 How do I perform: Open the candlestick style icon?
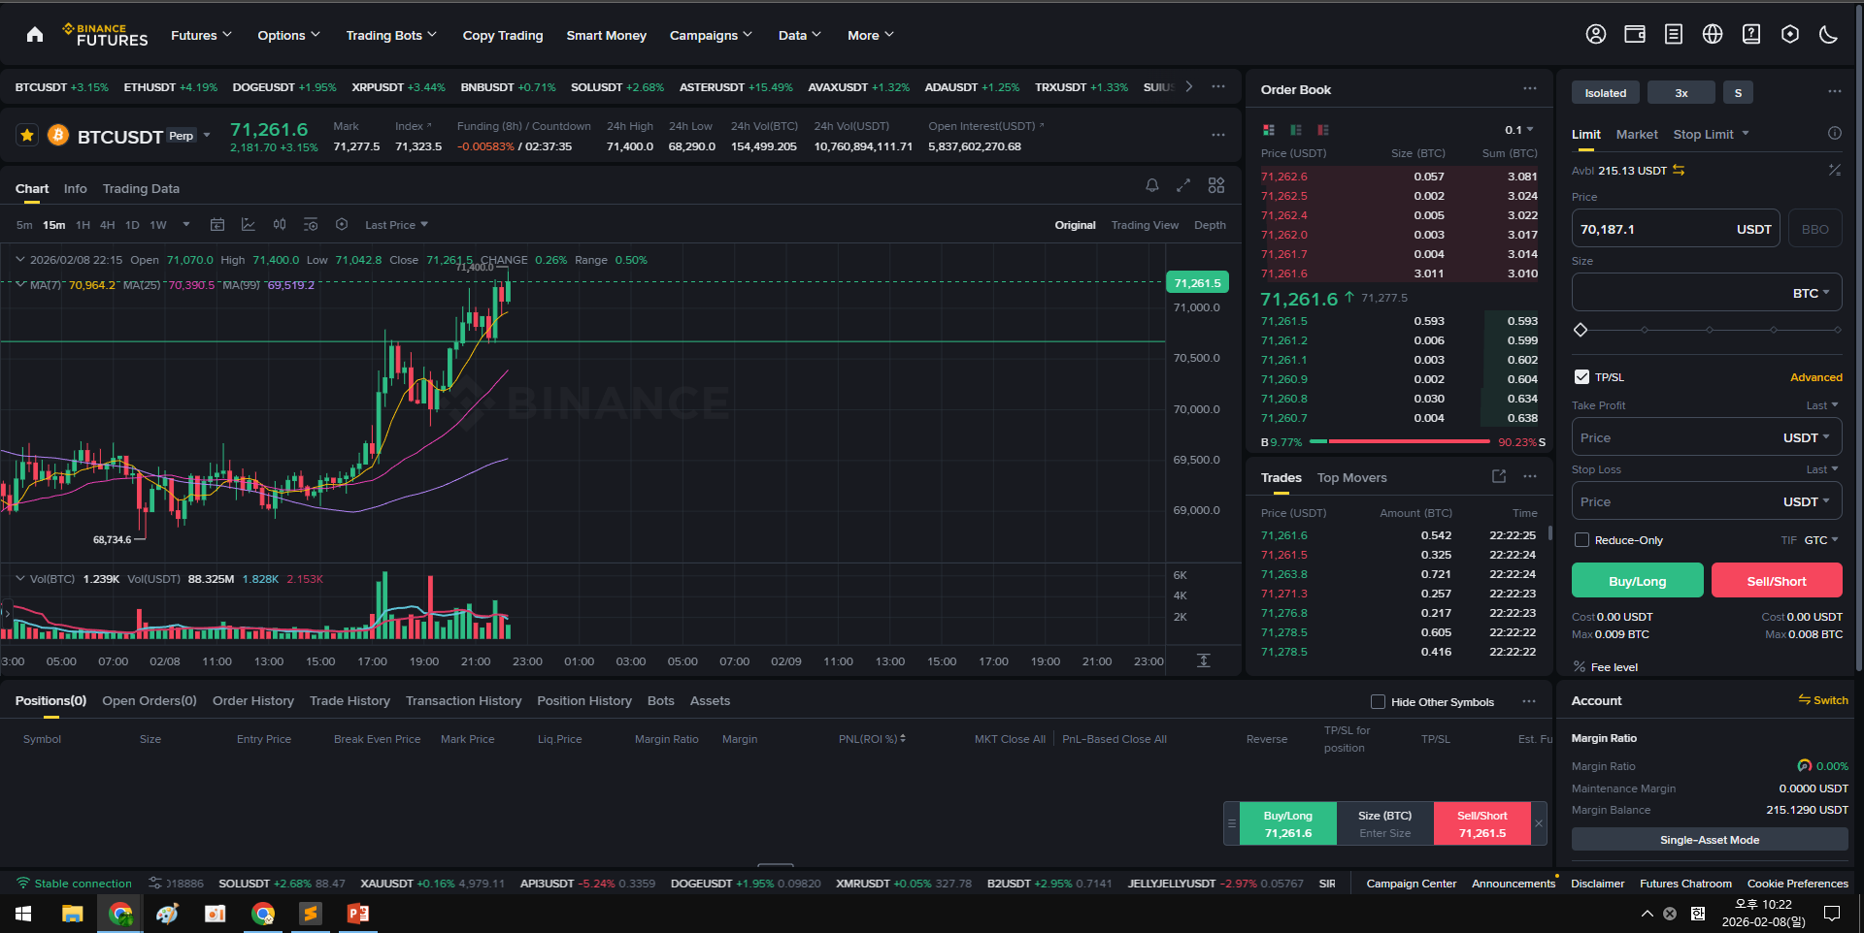pyautogui.click(x=280, y=225)
